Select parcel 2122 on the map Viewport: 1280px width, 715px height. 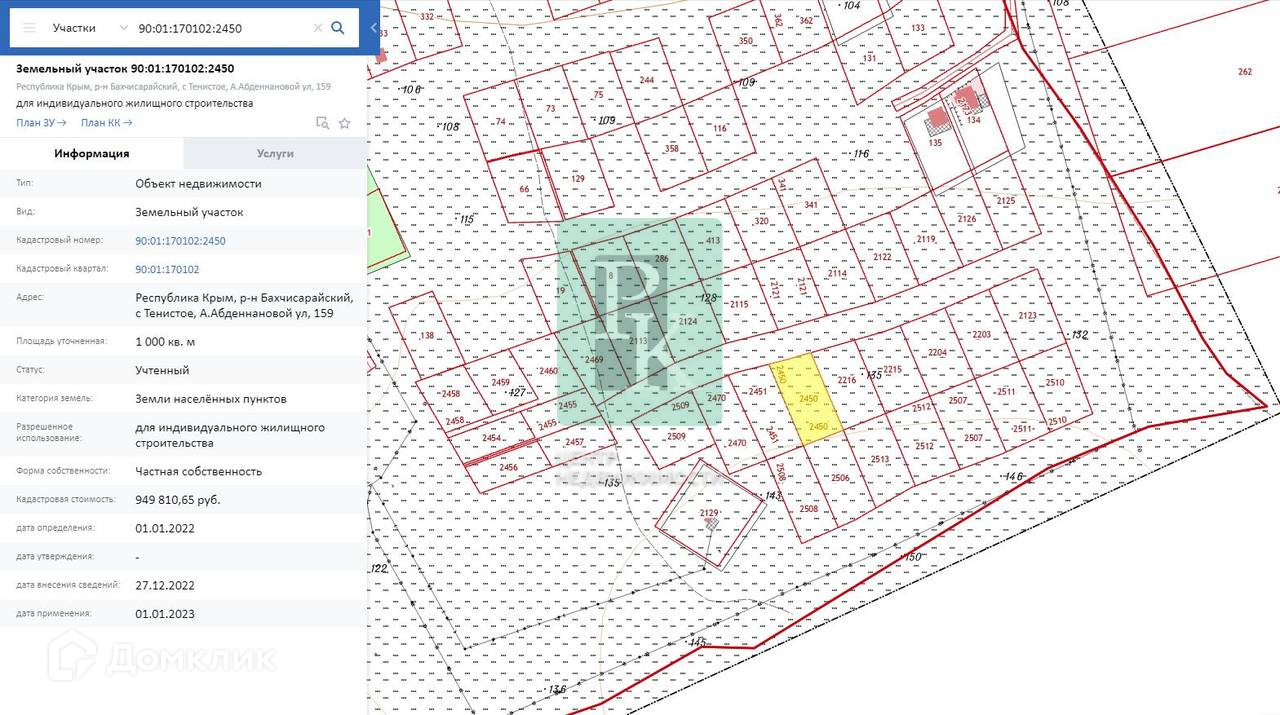(880, 257)
